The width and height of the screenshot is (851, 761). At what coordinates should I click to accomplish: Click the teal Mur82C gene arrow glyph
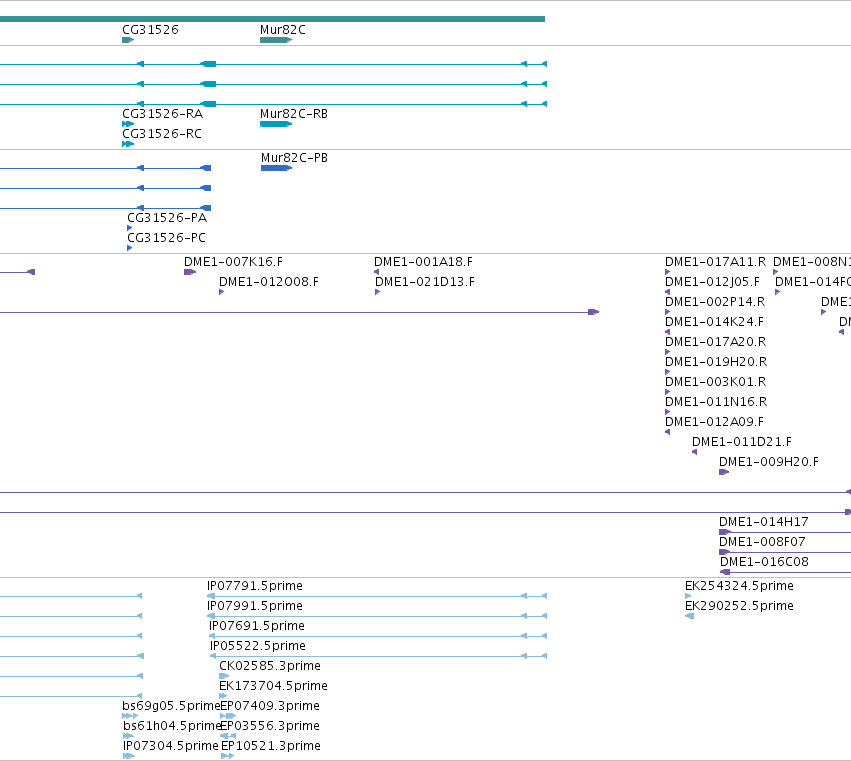pyautogui.click(x=276, y=40)
